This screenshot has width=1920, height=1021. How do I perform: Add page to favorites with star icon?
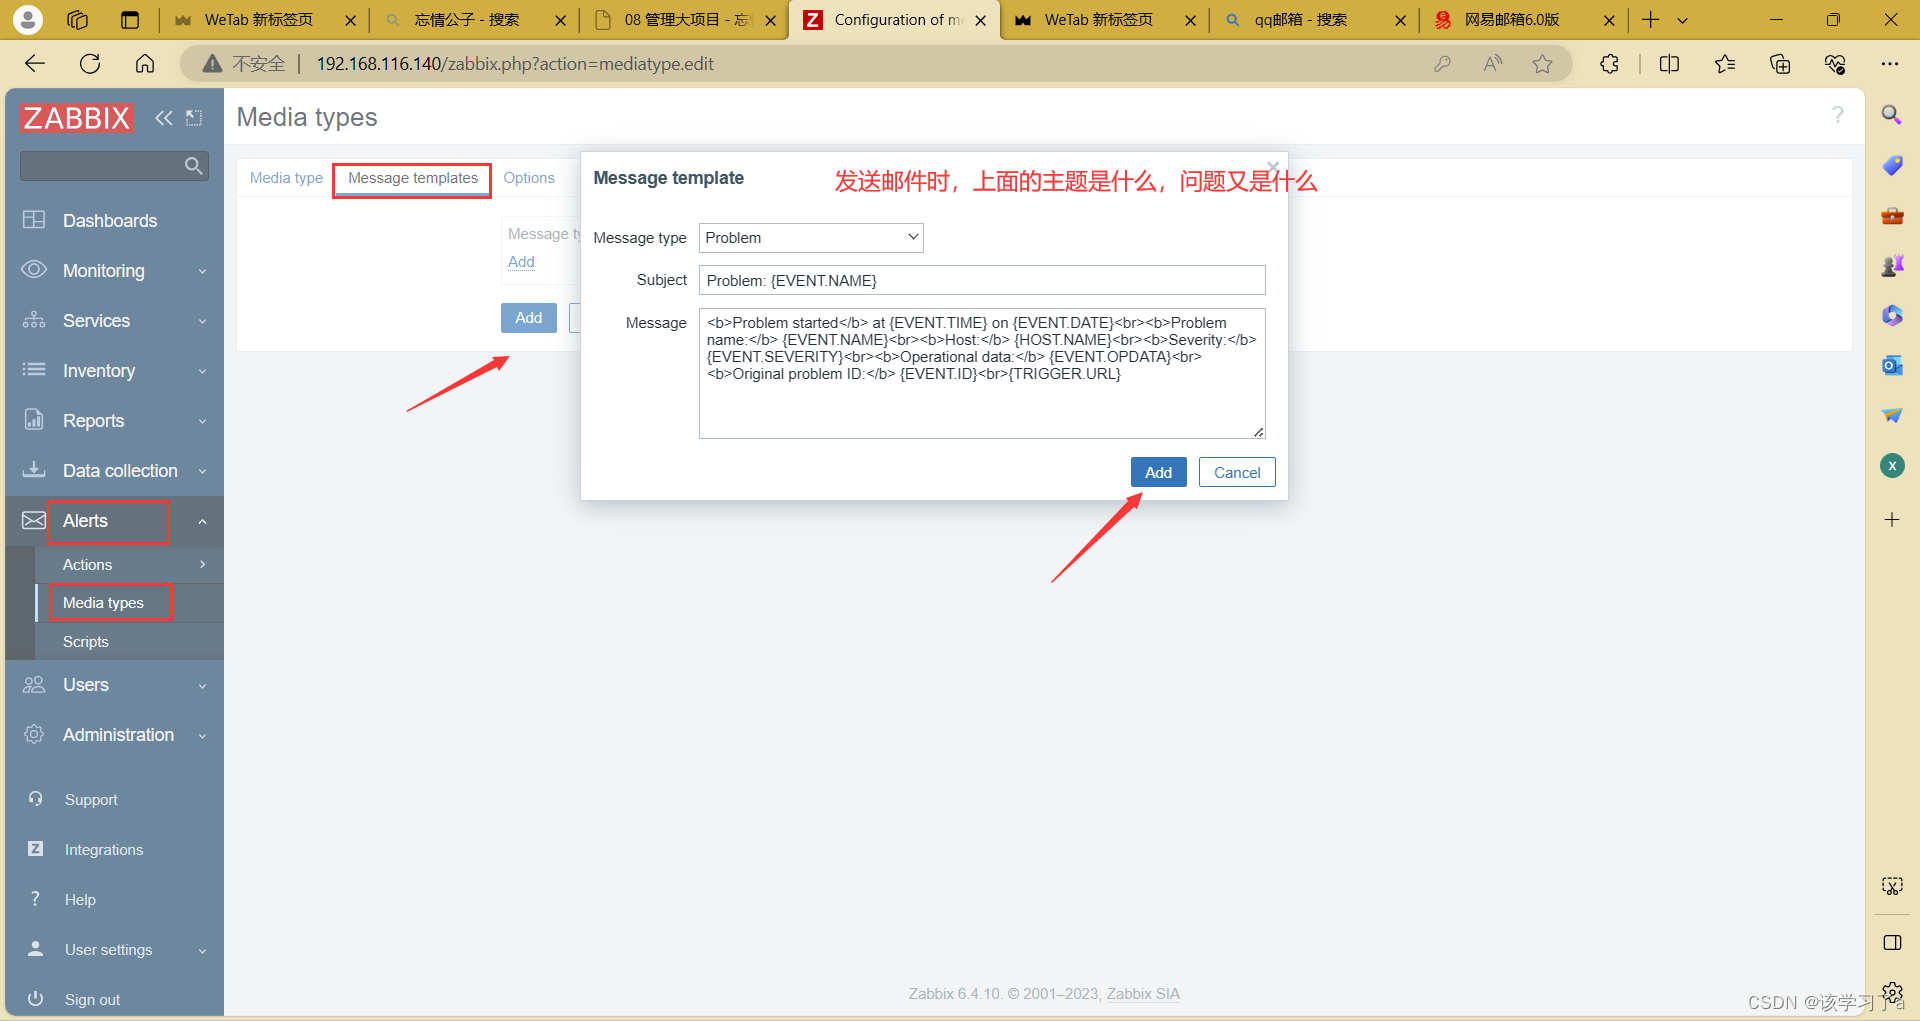1543,64
